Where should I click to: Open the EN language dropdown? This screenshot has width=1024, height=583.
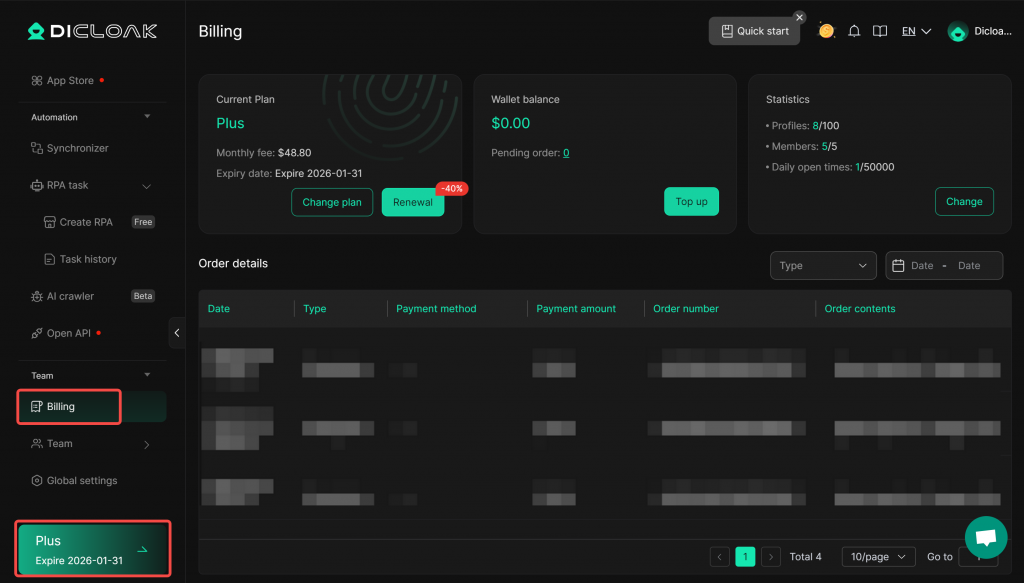point(916,31)
